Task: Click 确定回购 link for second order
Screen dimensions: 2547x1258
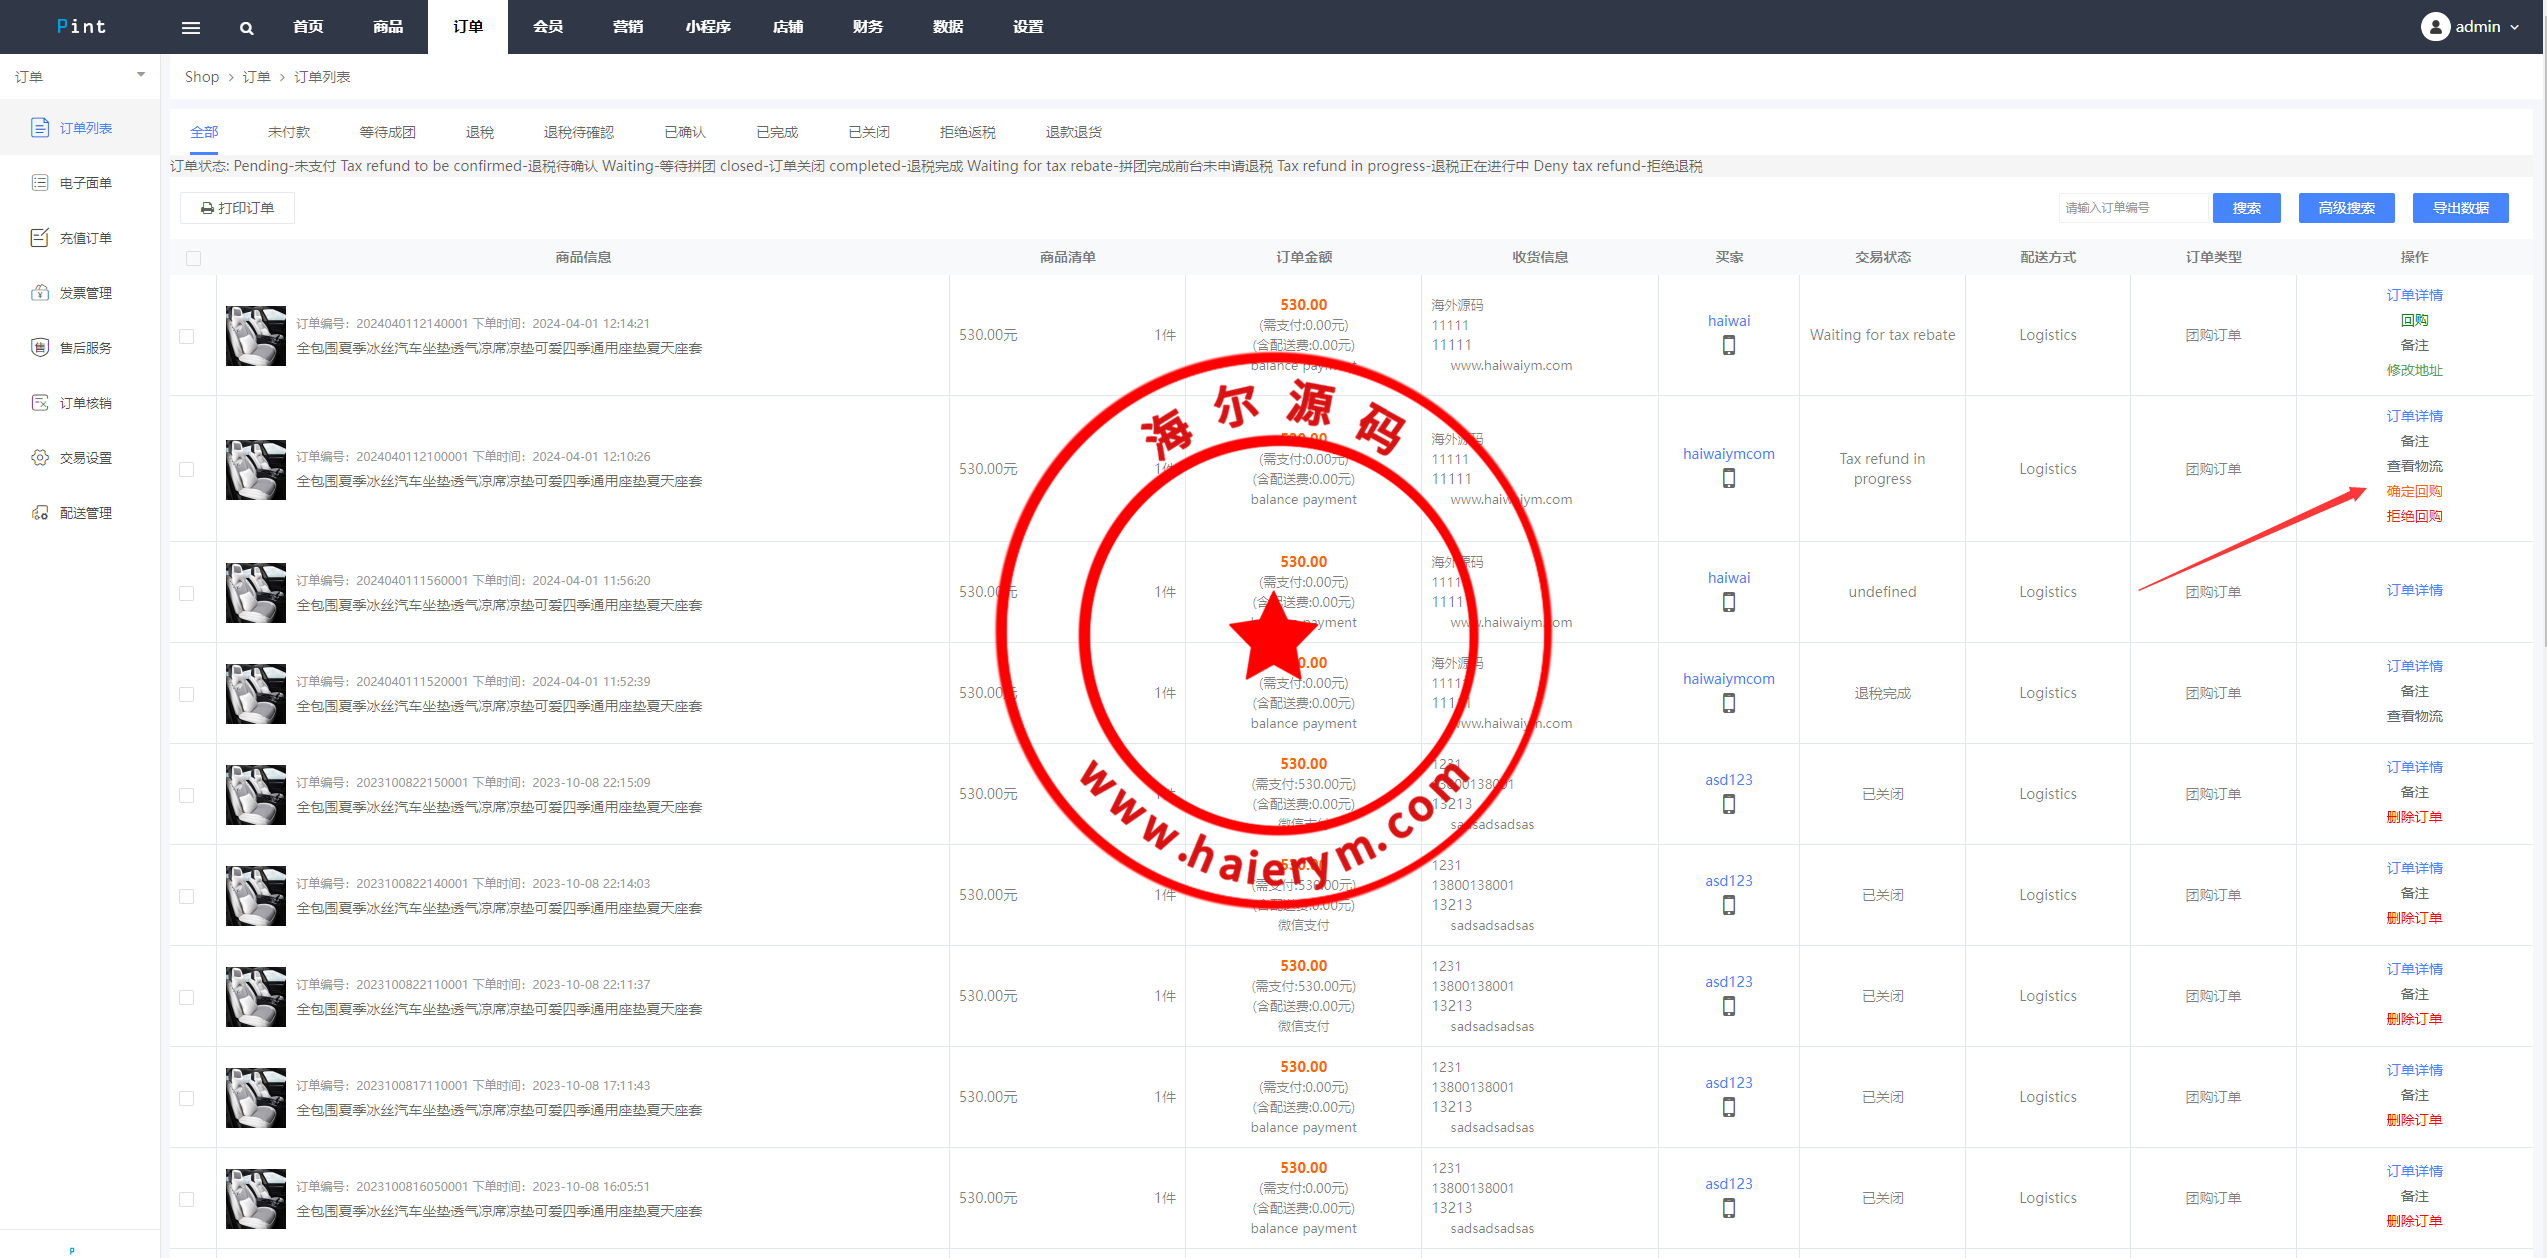Action: [x=2414, y=491]
